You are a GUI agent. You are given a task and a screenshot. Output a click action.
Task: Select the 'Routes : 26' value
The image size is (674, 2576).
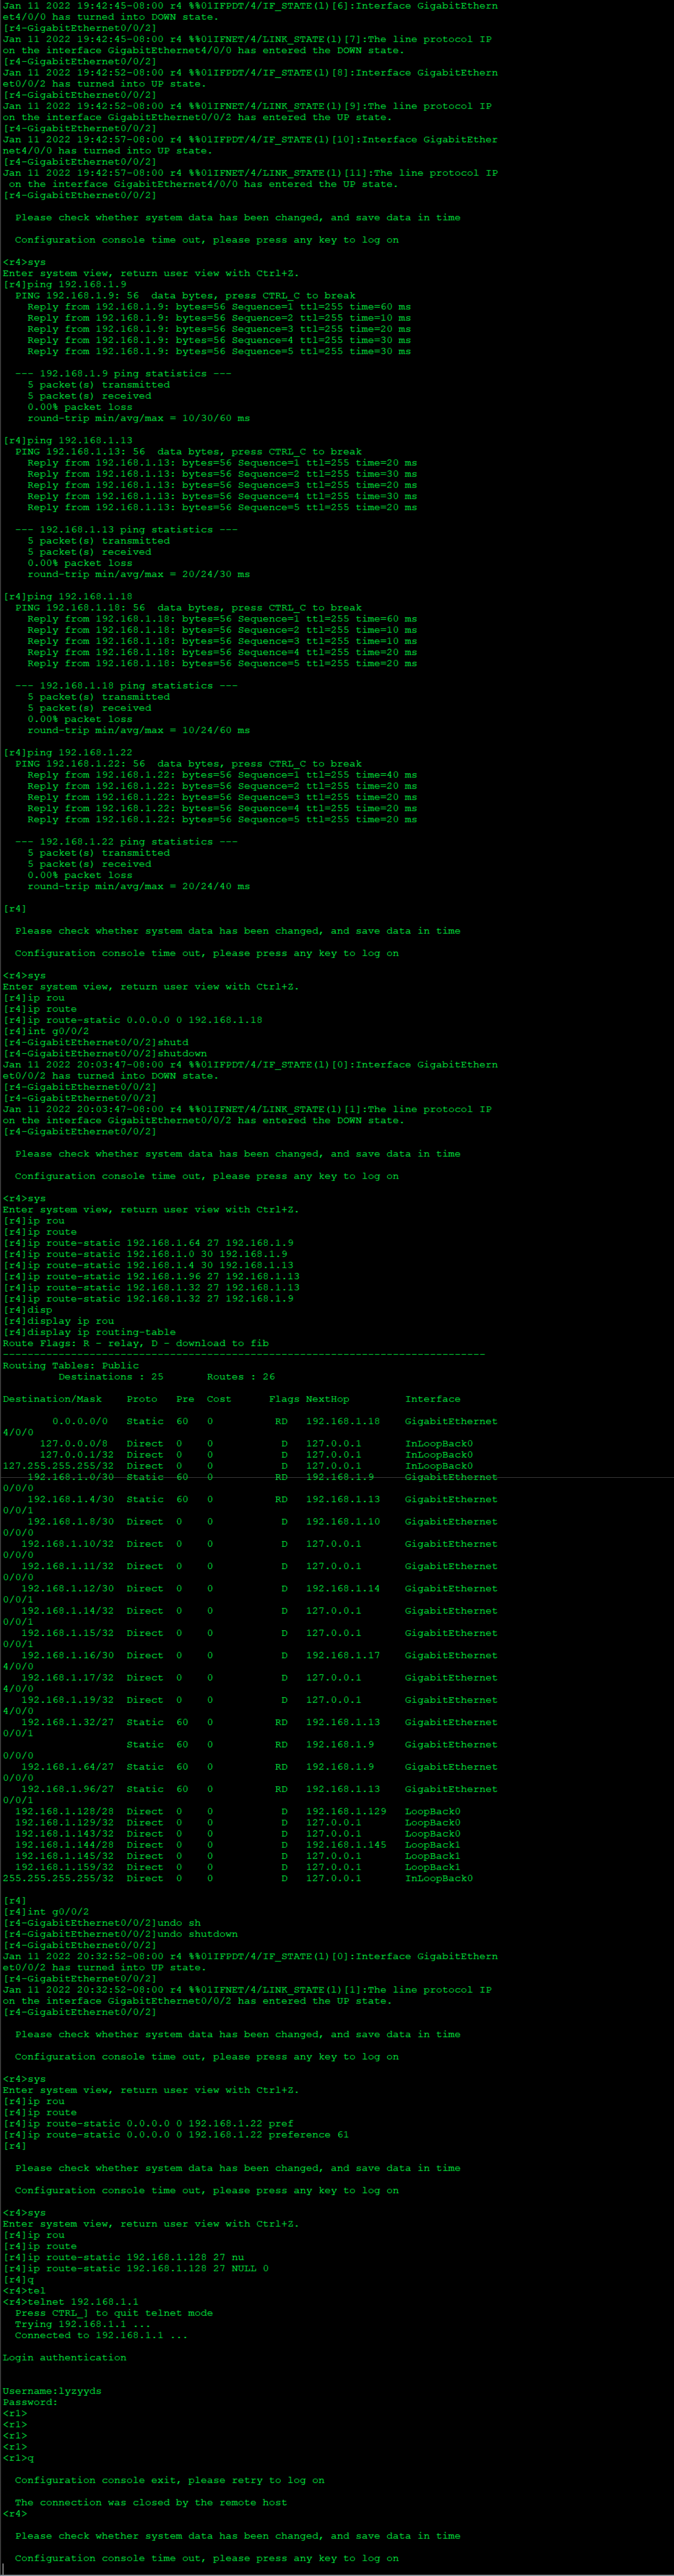coord(241,1376)
